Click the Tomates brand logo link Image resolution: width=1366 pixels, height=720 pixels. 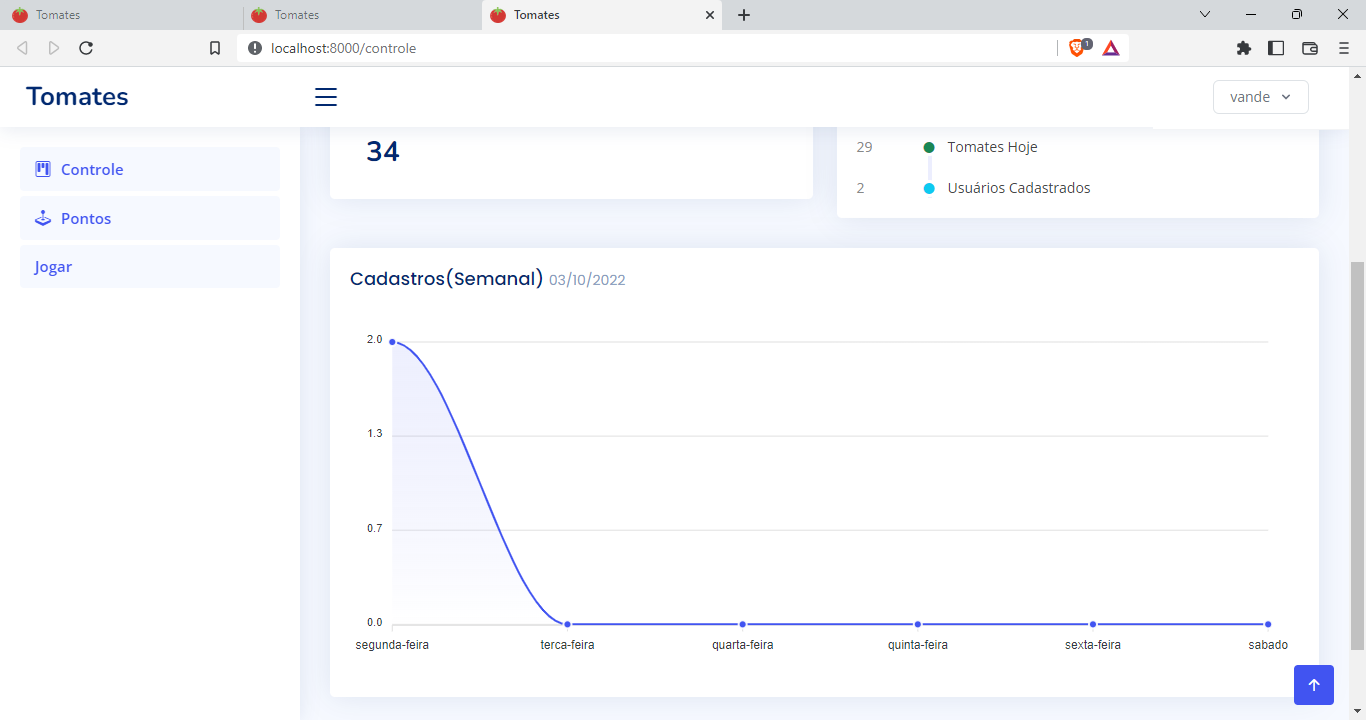click(77, 96)
